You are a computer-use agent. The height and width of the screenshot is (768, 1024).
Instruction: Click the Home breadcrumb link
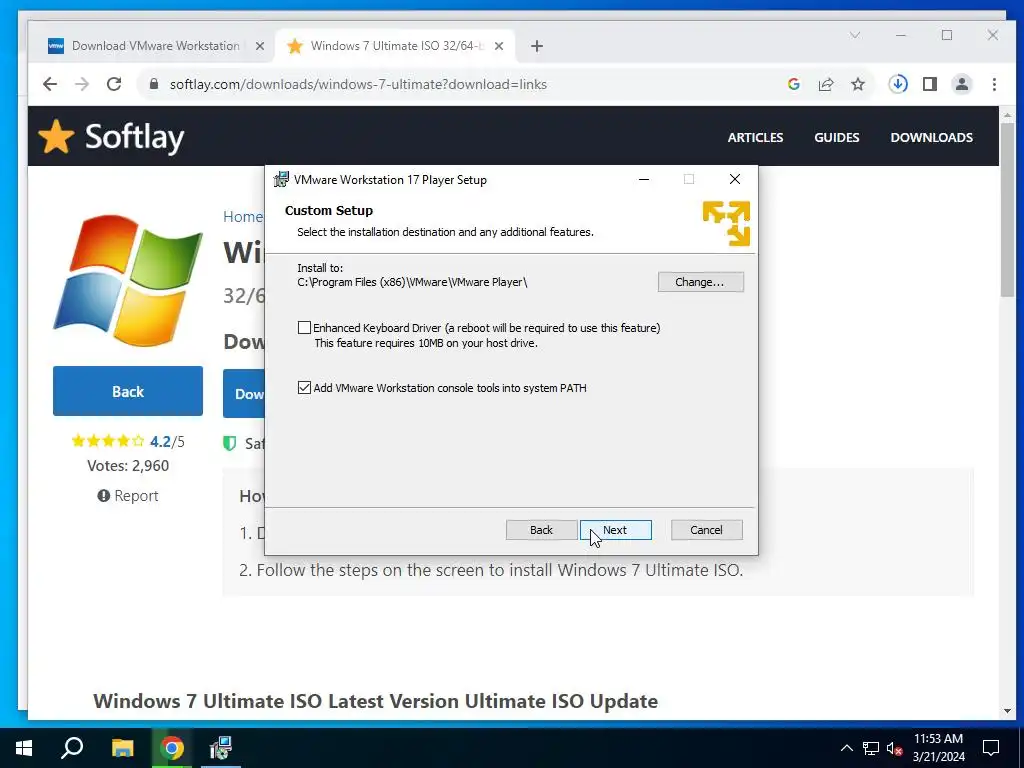(x=243, y=217)
